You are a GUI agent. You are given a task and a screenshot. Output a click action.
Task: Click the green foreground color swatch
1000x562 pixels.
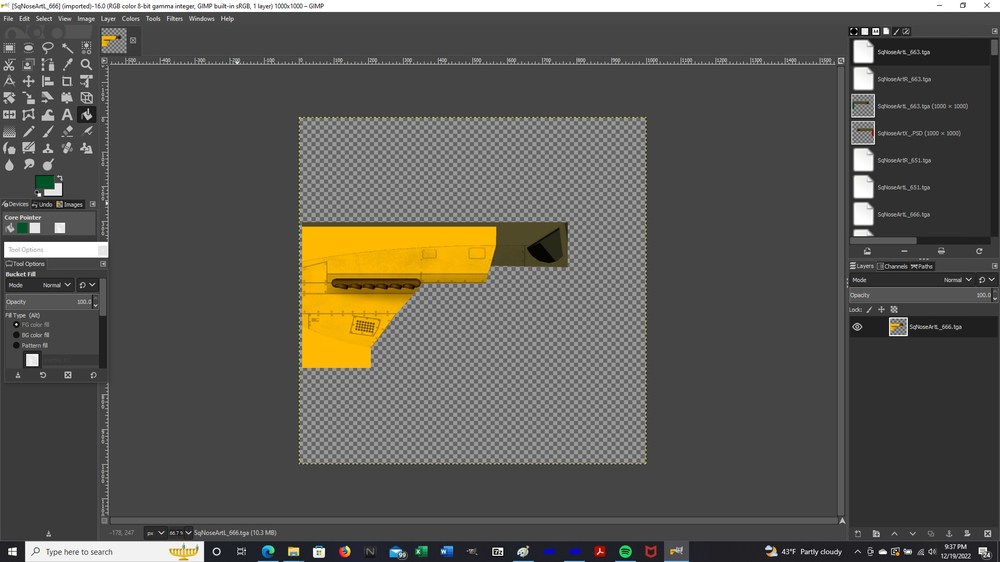click(x=44, y=182)
